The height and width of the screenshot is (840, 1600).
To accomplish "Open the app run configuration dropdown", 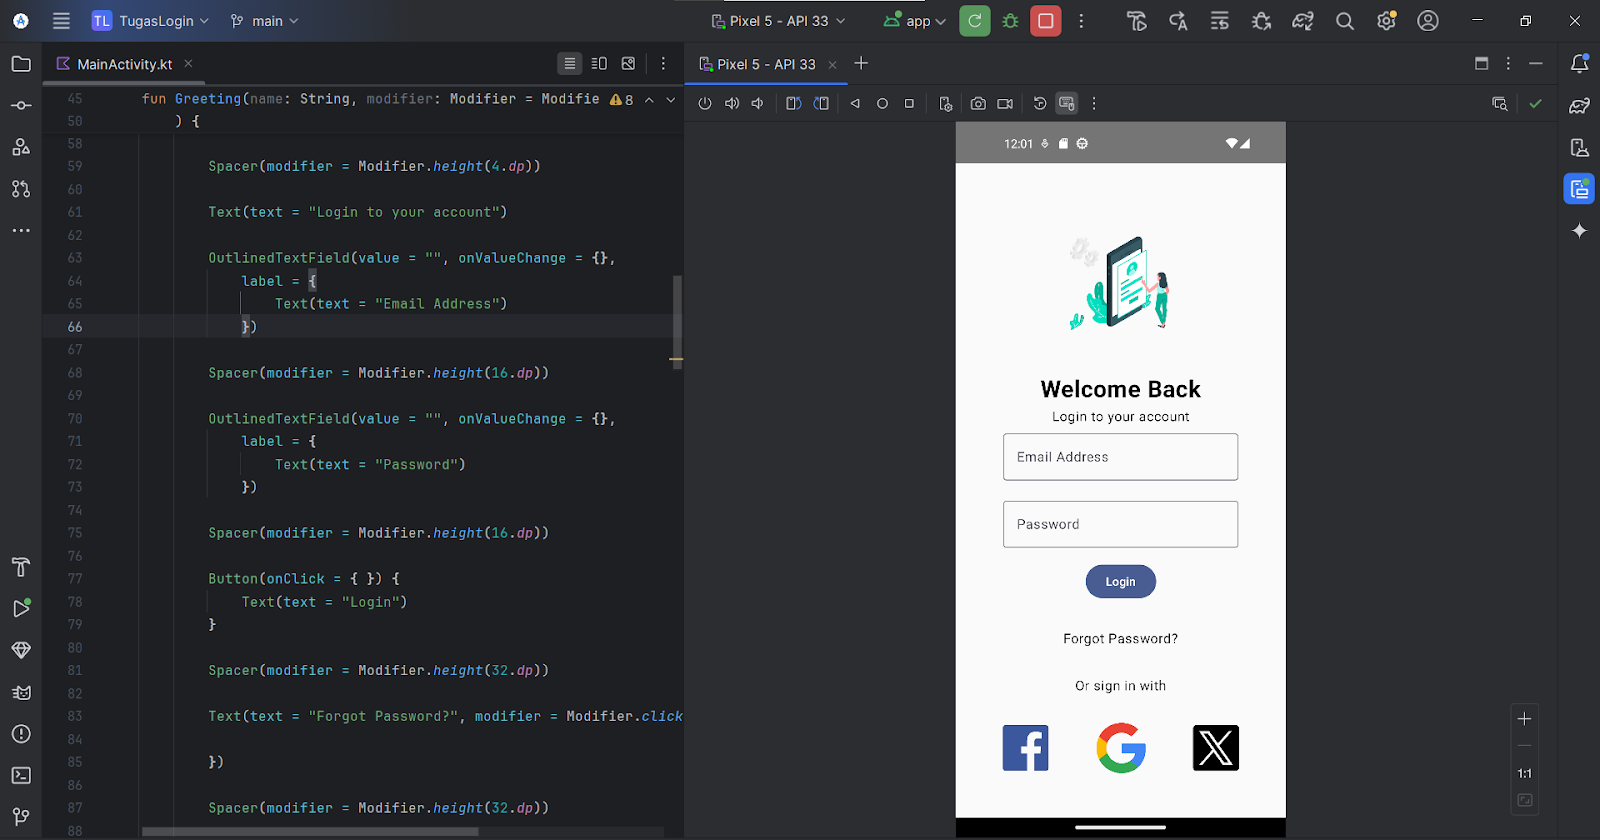I will tap(914, 21).
